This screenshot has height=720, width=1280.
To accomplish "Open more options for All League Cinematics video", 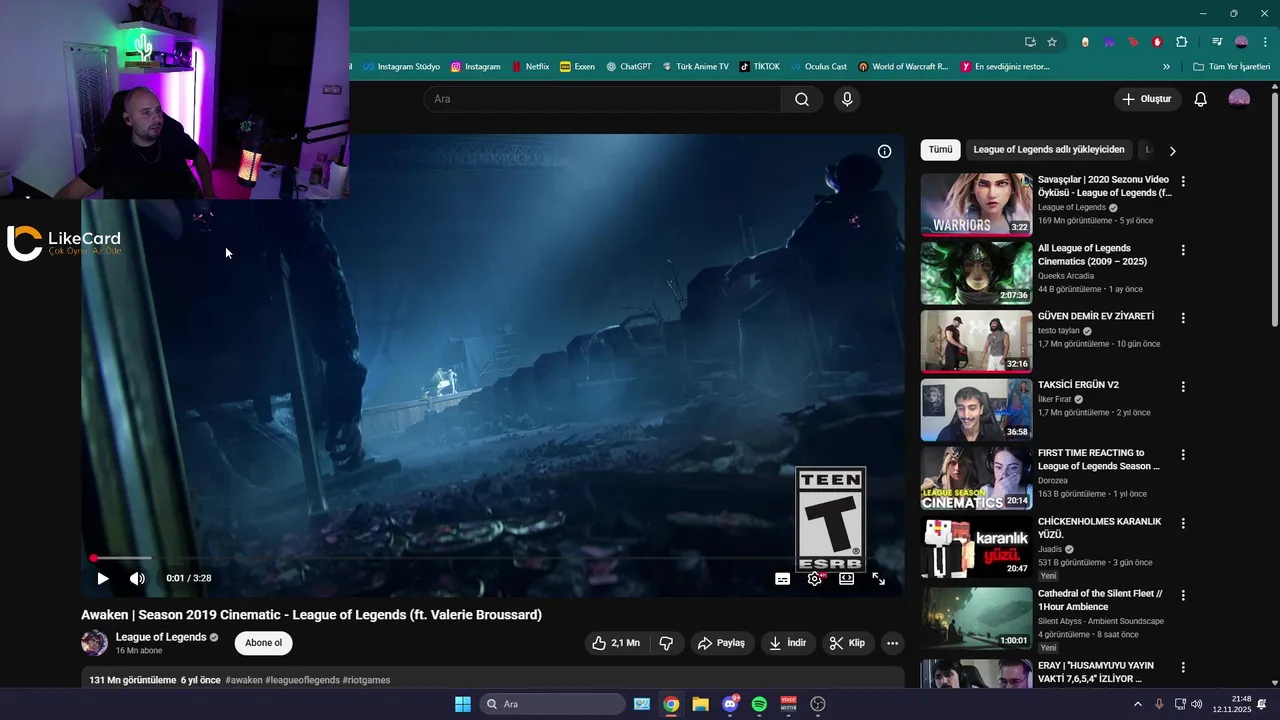I will click(1183, 250).
